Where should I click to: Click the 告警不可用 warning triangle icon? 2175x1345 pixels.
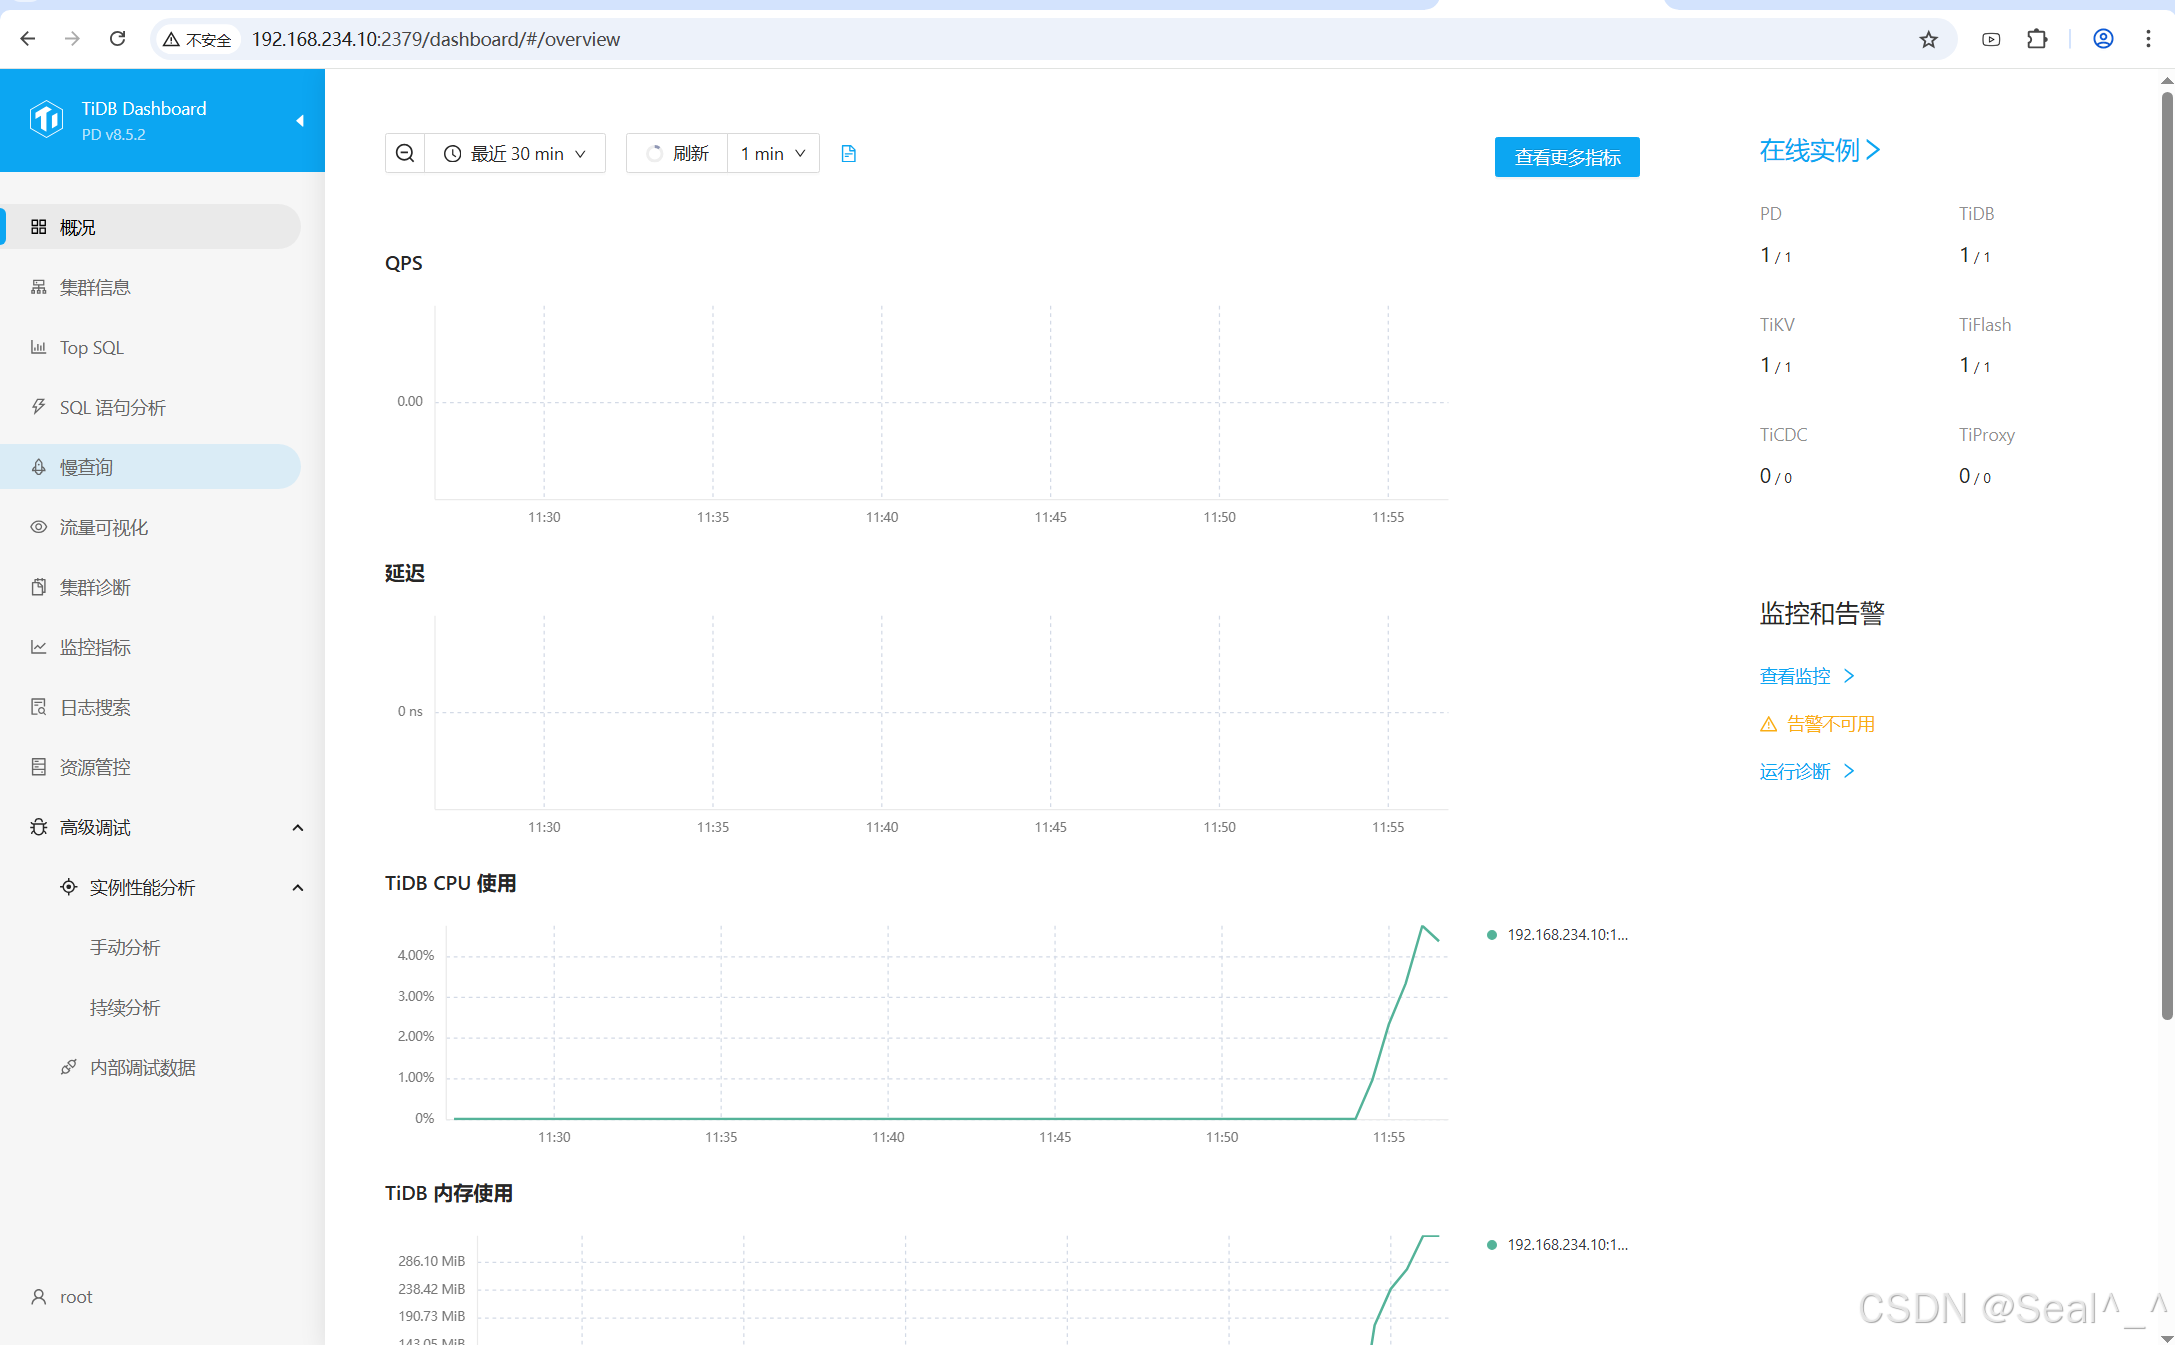pyautogui.click(x=1768, y=724)
